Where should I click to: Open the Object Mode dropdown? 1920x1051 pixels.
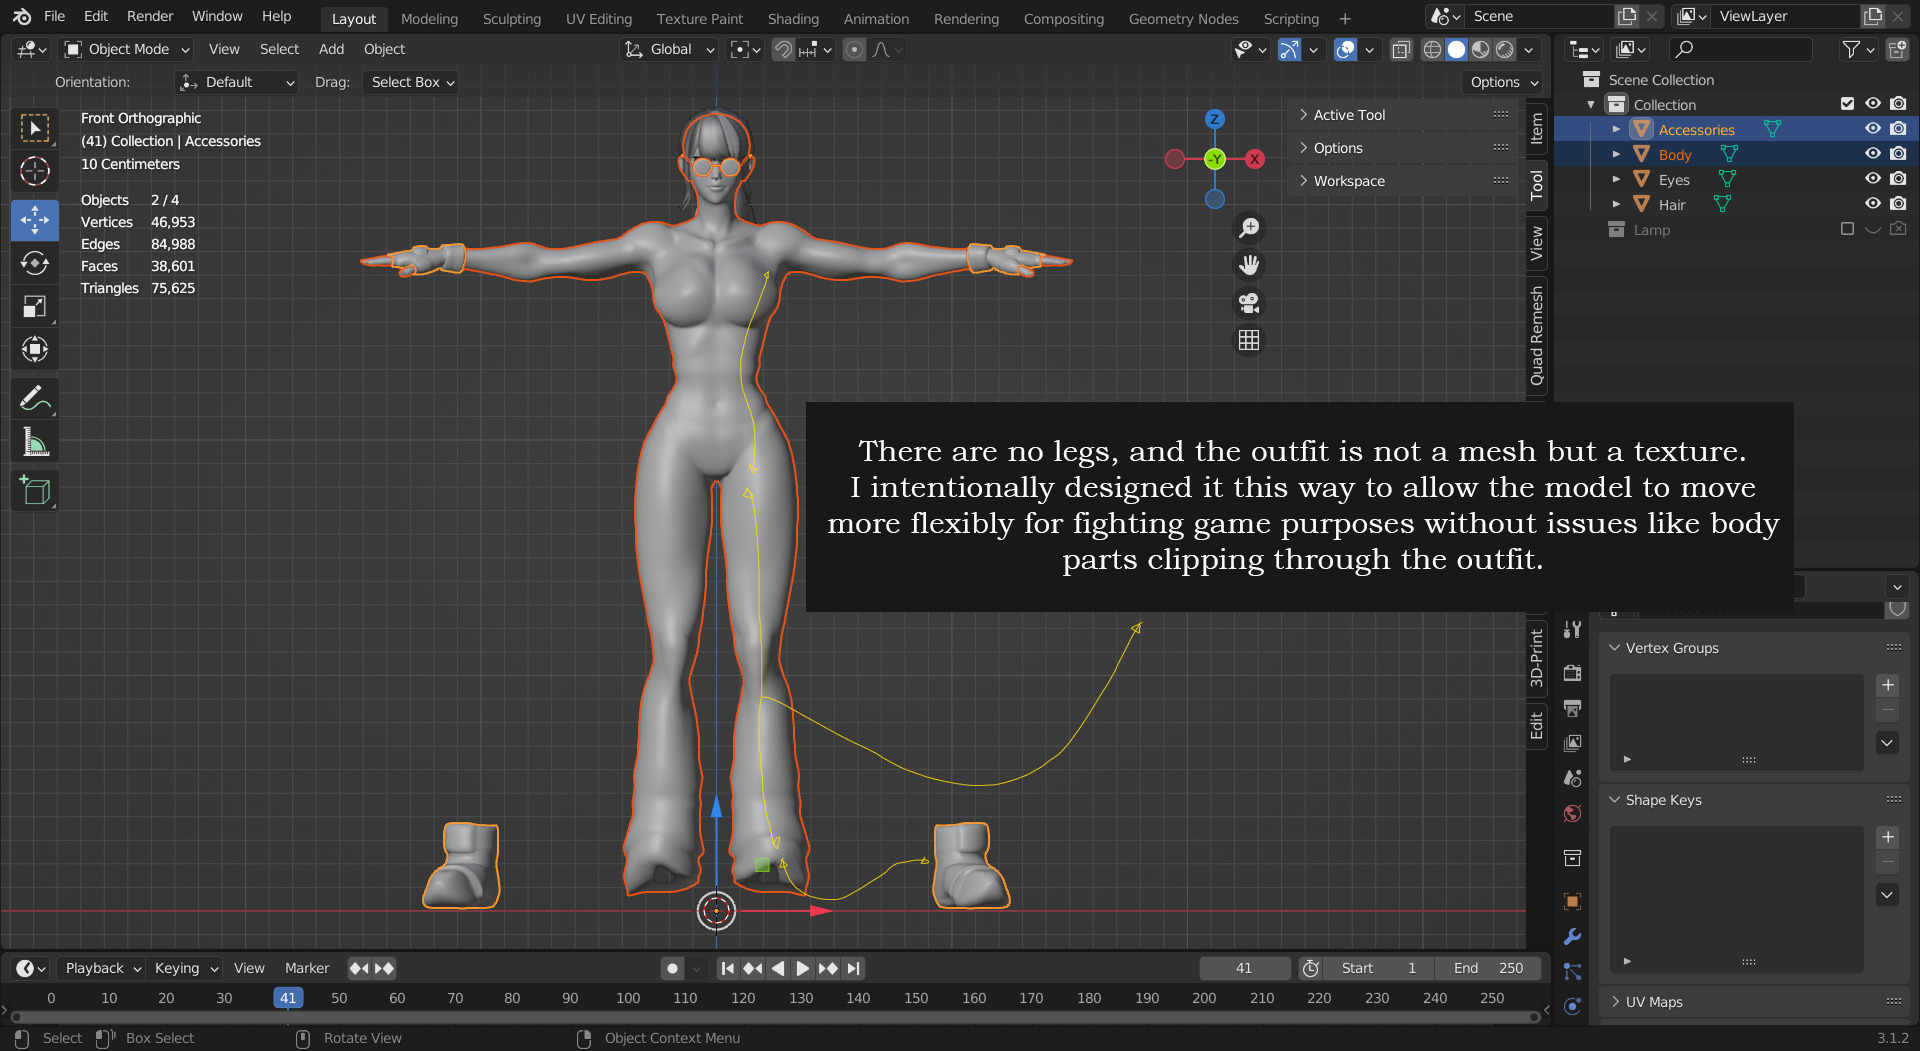click(x=127, y=49)
